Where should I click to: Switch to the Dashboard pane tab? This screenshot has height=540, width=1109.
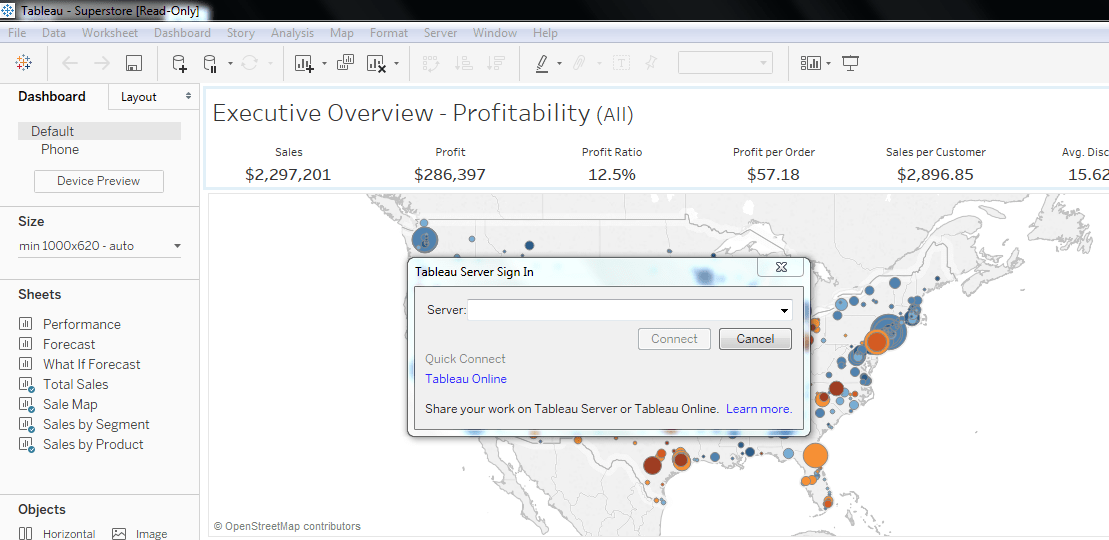(52, 96)
